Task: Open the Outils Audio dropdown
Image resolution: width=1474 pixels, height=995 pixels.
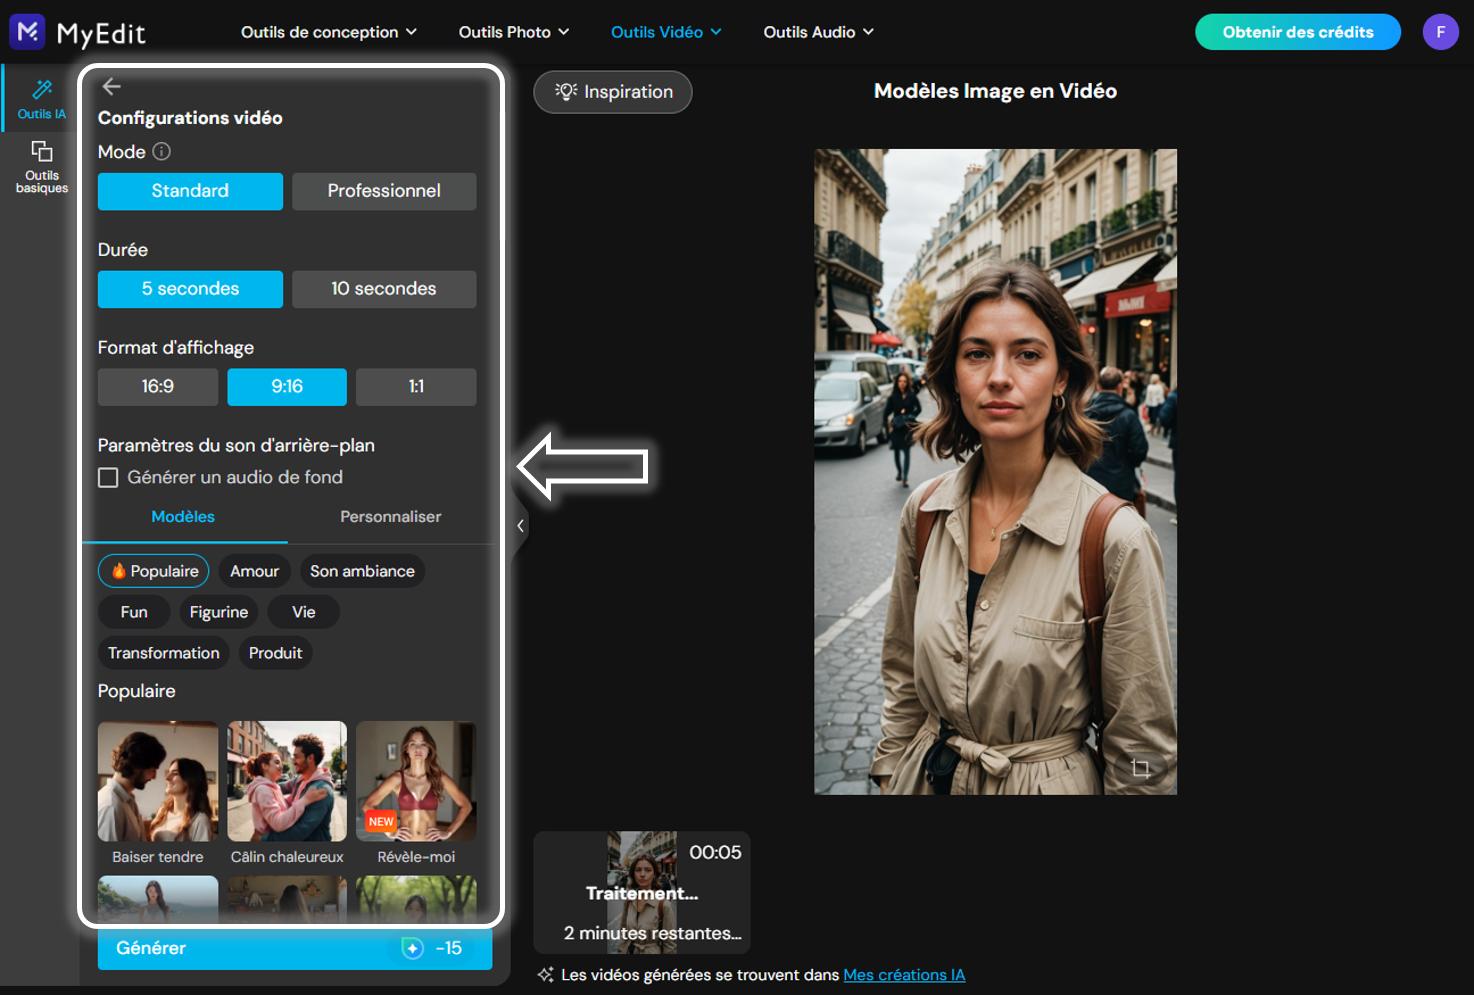Action: pyautogui.click(x=818, y=31)
